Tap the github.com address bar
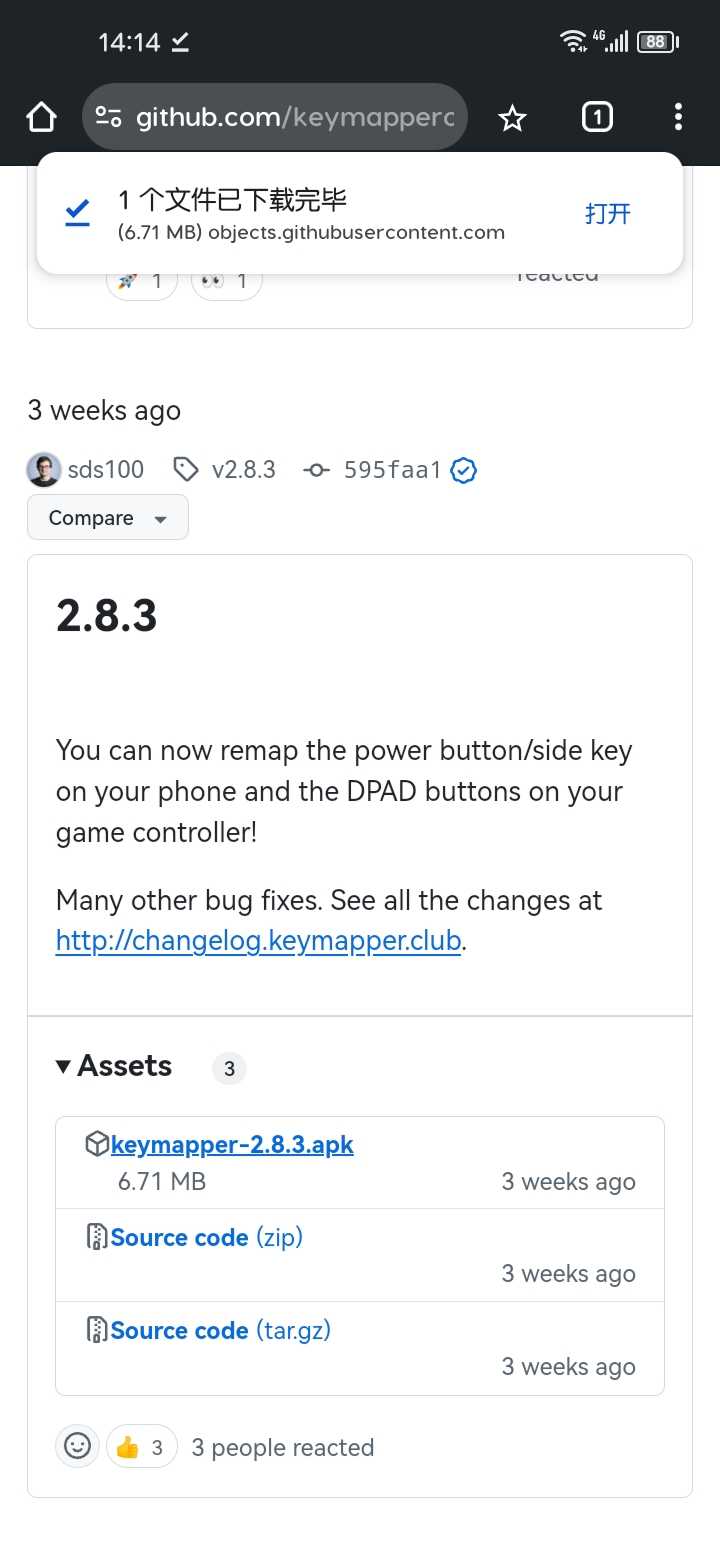 (x=294, y=118)
